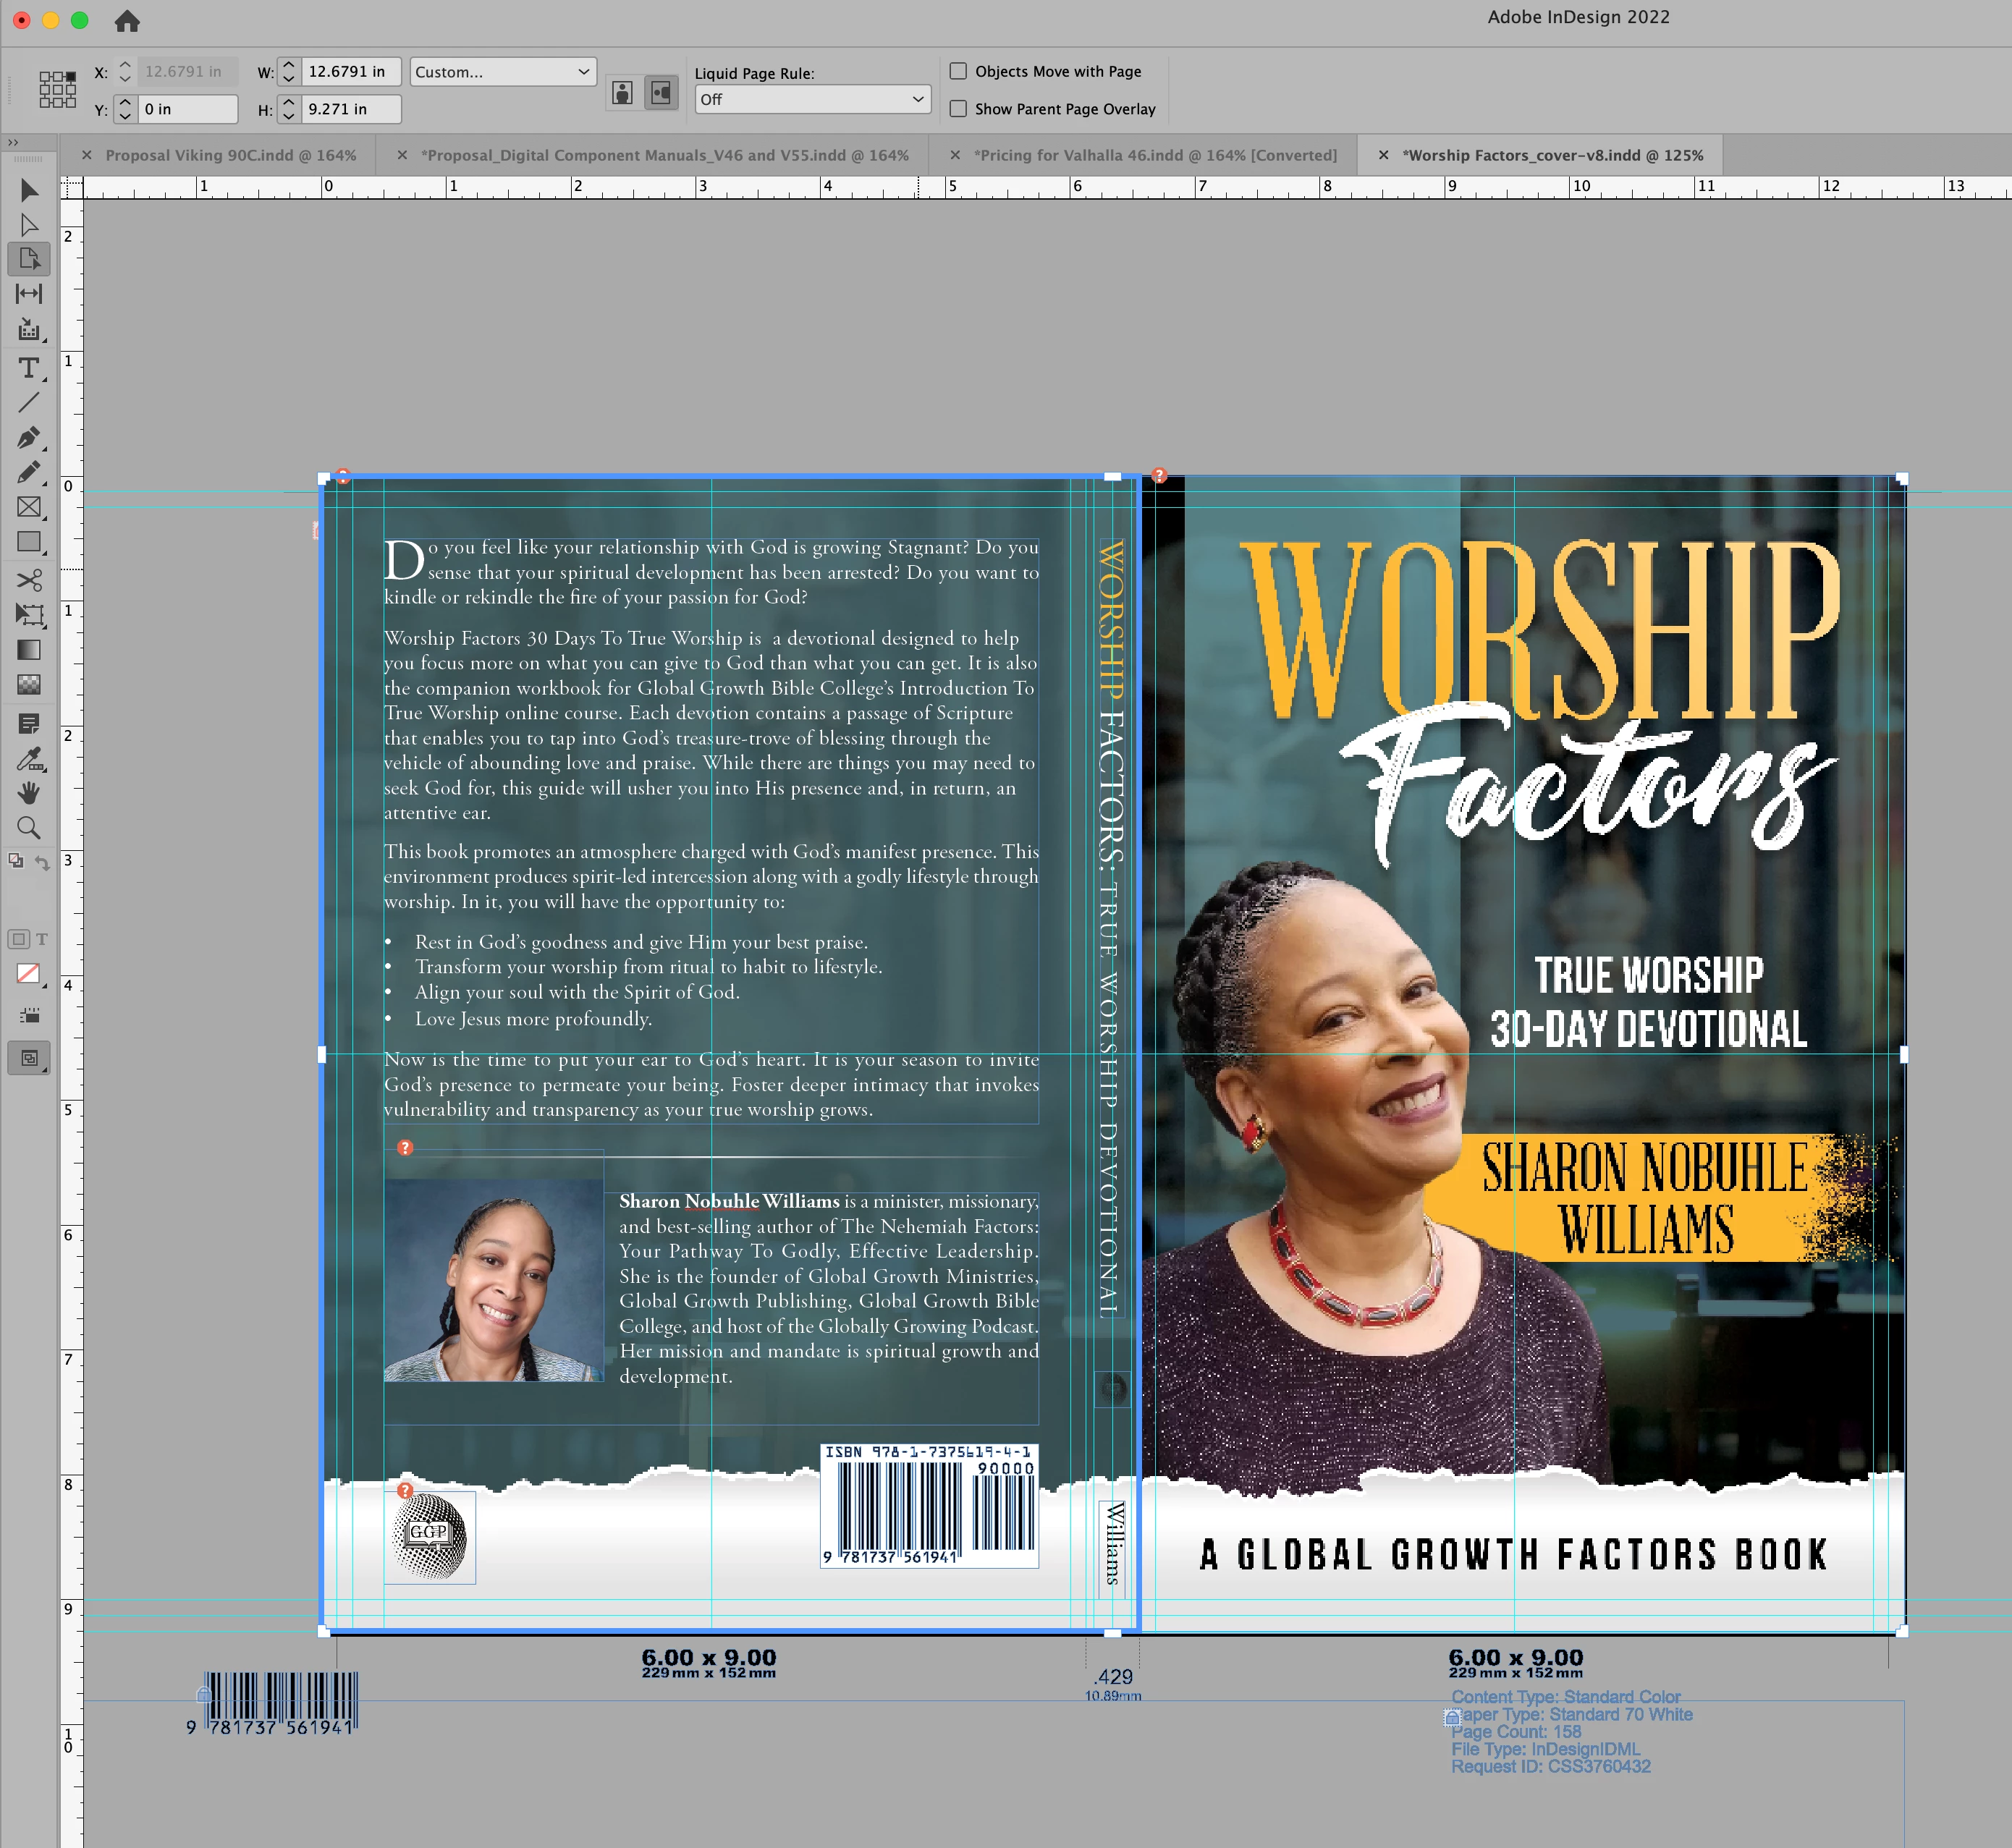Open the Custom page size dropdown
Image resolution: width=2012 pixels, height=1848 pixels.
[x=503, y=72]
